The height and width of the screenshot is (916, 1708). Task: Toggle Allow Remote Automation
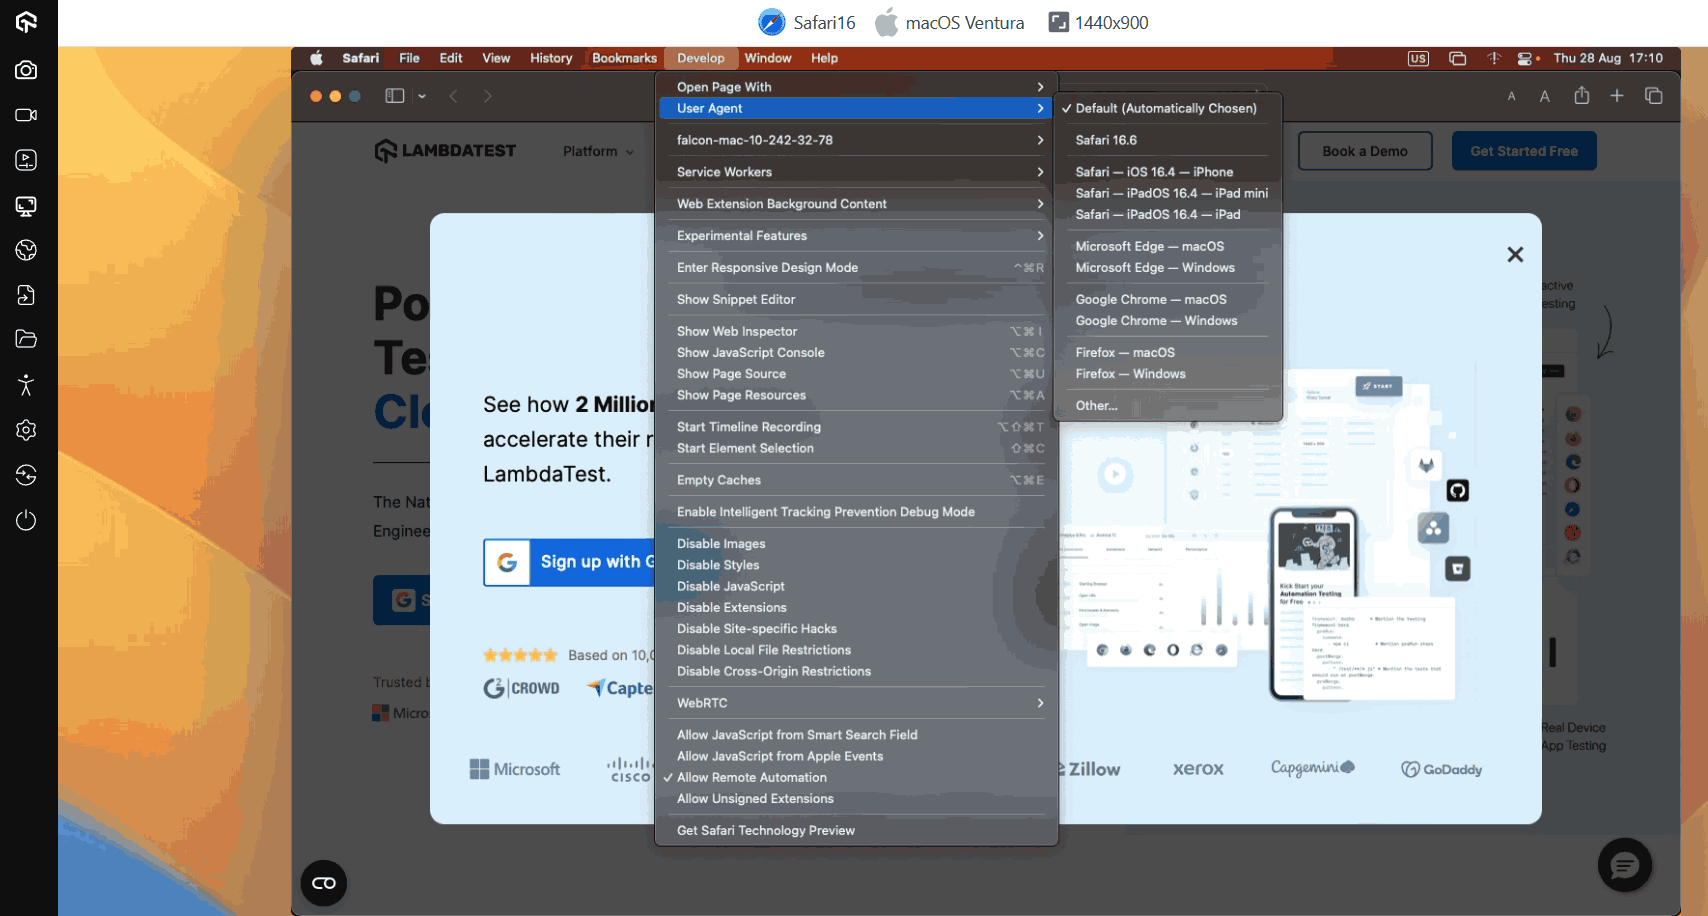tap(856, 777)
